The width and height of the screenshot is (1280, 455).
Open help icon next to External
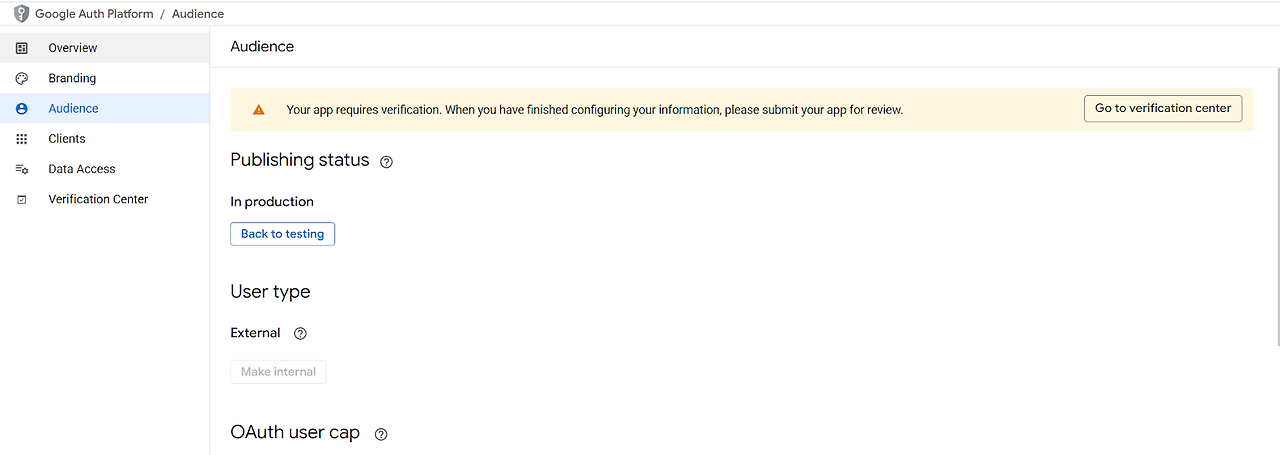300,334
